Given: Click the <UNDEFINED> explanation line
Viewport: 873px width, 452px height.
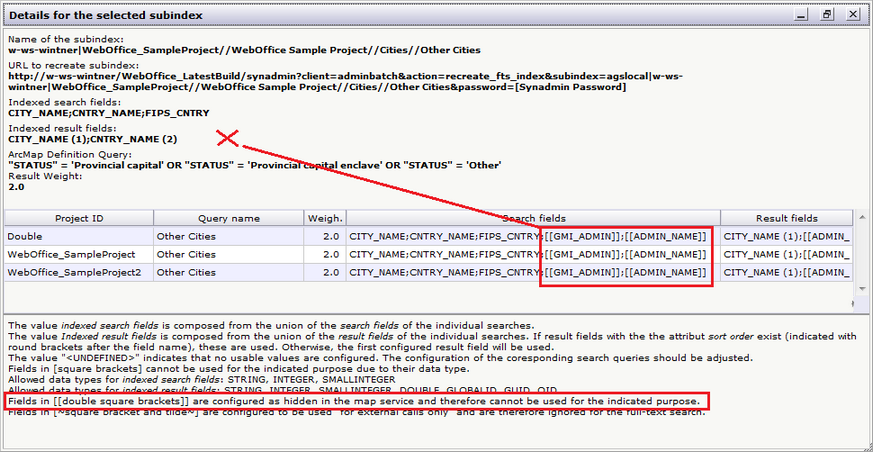Looking at the screenshot, I should tap(380, 358).
